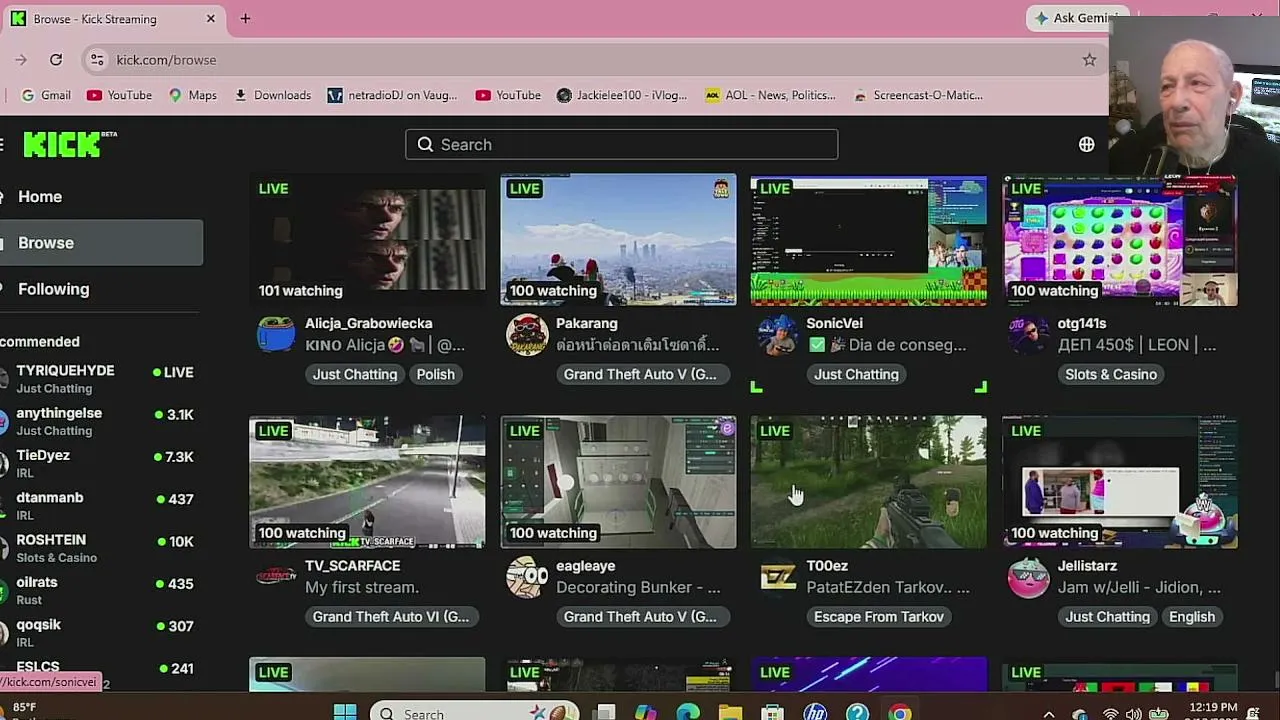The width and height of the screenshot is (1280, 720).
Task: Open the Gmail bookmark
Action: (x=46, y=95)
